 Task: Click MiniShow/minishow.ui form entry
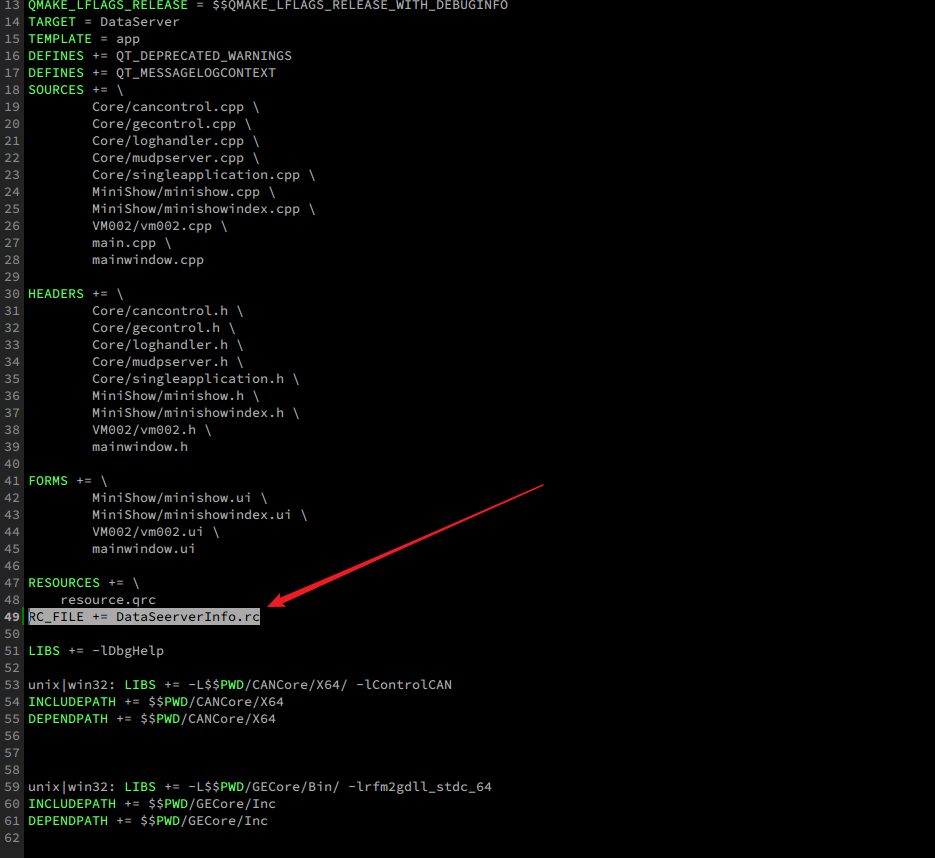[x=179, y=498]
